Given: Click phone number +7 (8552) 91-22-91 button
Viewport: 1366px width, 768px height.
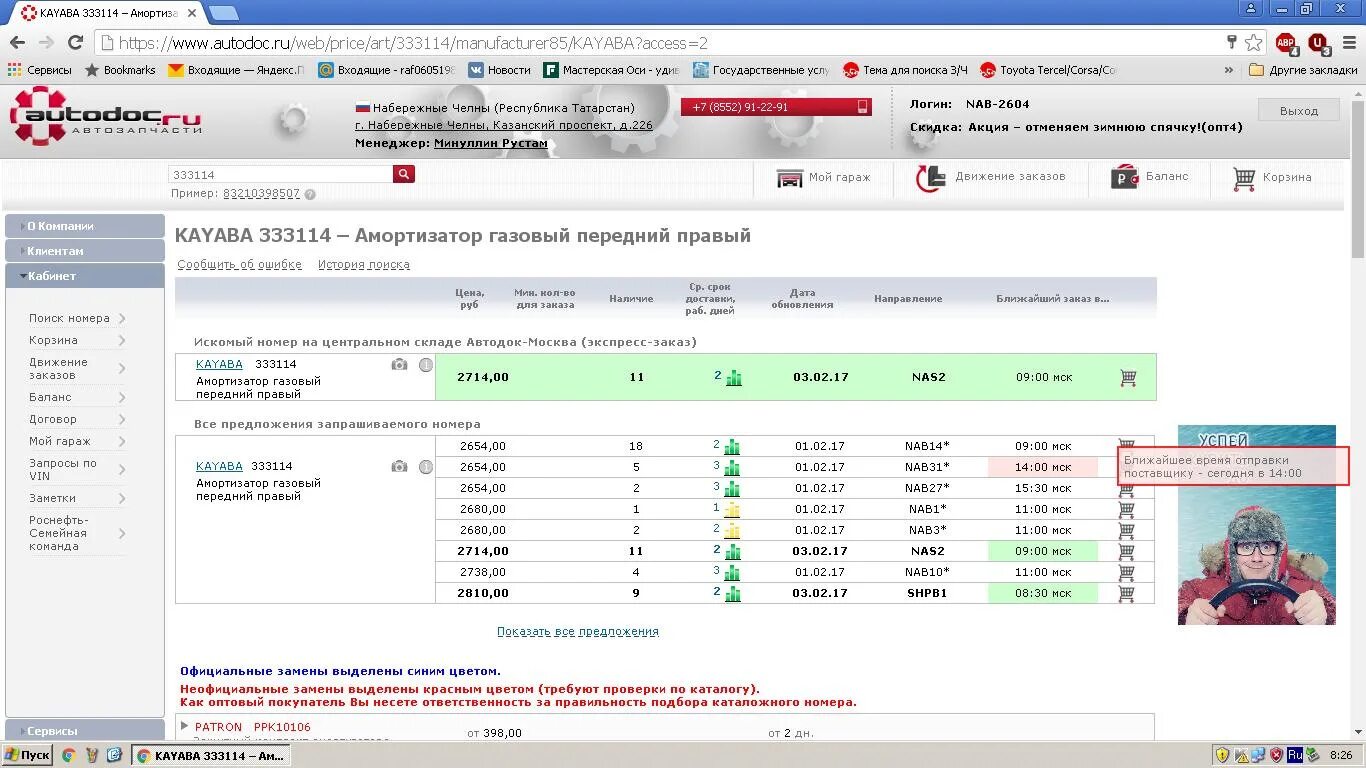Looking at the screenshot, I should click(x=776, y=107).
